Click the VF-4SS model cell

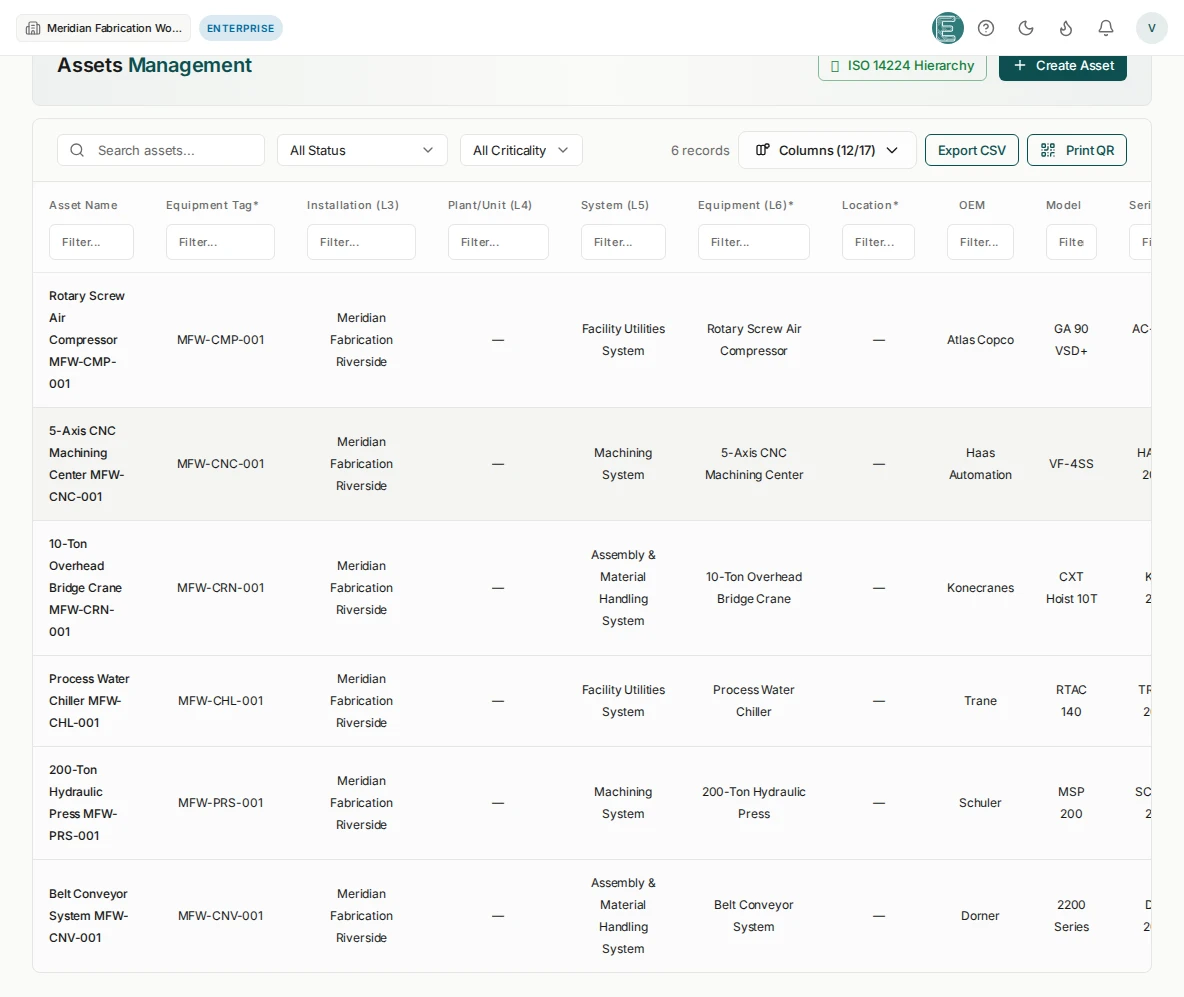pyautogui.click(x=1071, y=464)
